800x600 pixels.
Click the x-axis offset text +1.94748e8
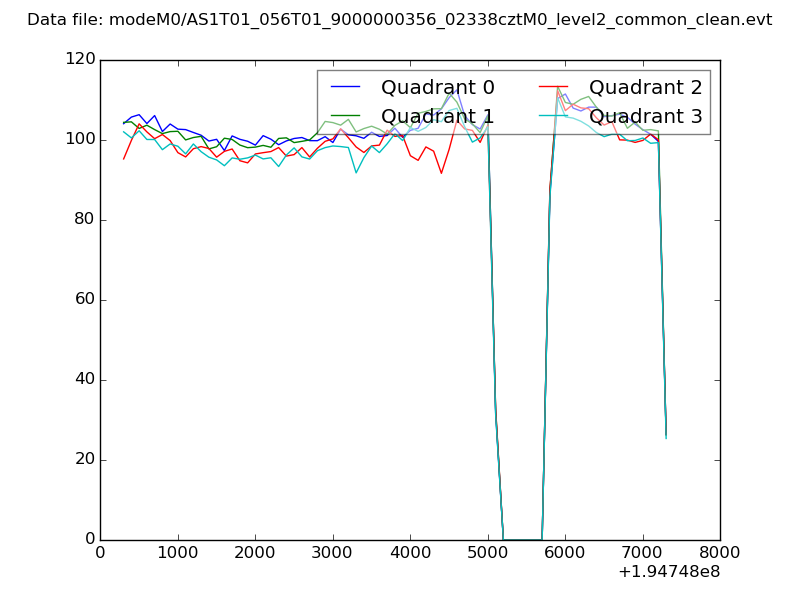(x=668, y=572)
